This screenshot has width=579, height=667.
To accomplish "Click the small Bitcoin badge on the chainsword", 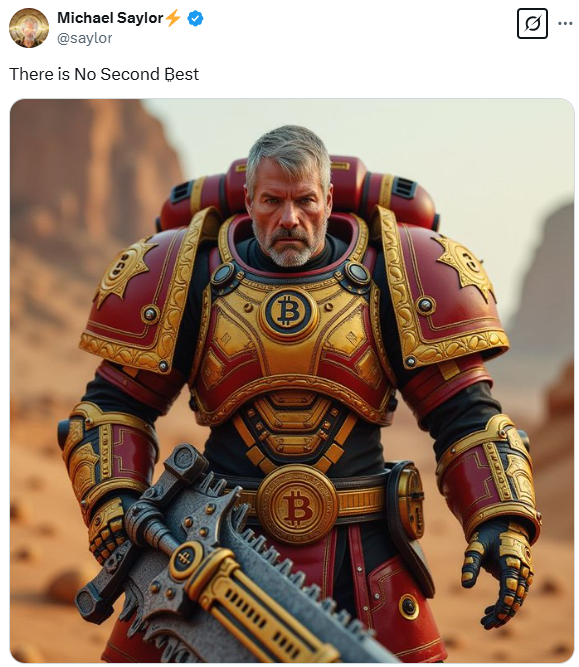I will click(x=184, y=557).
